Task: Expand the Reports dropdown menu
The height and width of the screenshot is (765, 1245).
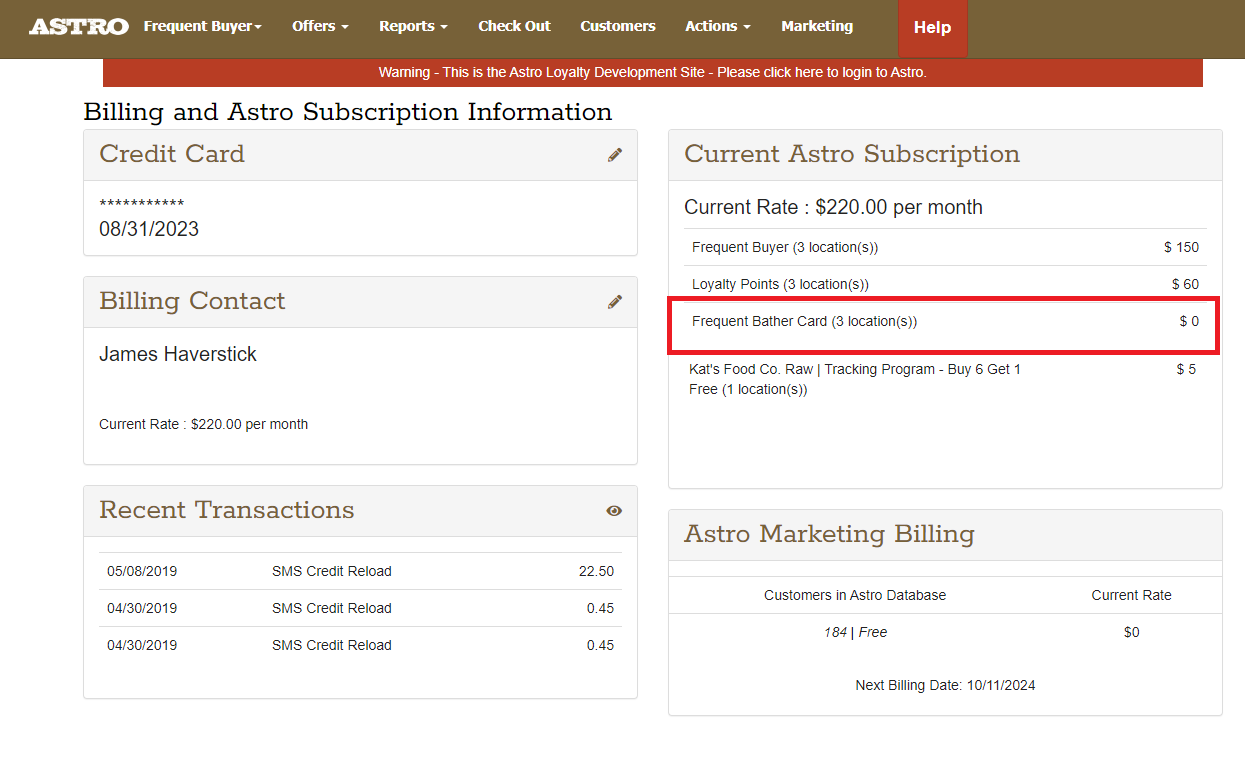Action: pos(413,27)
